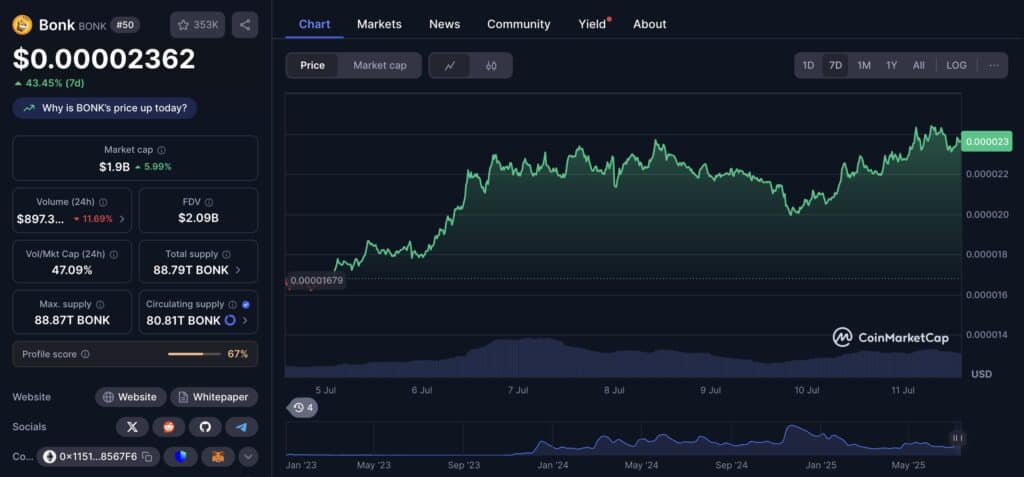Select 1D time range
The height and width of the screenshot is (477, 1024).
808,65
